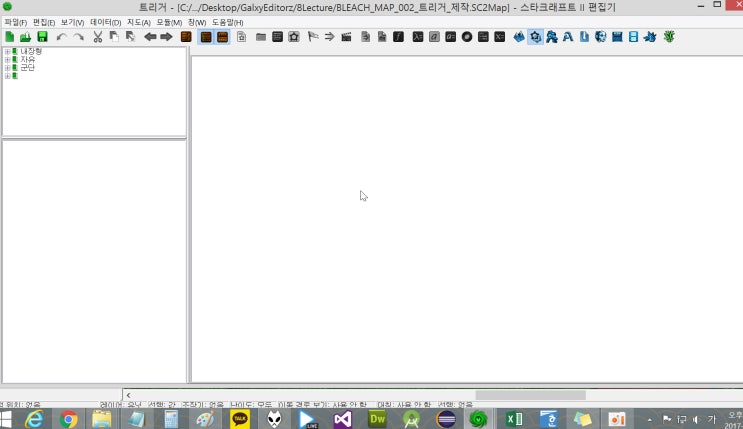Viewport: 743px width, 429px height.
Task: Click the gray document with image icon
Action: point(382,37)
